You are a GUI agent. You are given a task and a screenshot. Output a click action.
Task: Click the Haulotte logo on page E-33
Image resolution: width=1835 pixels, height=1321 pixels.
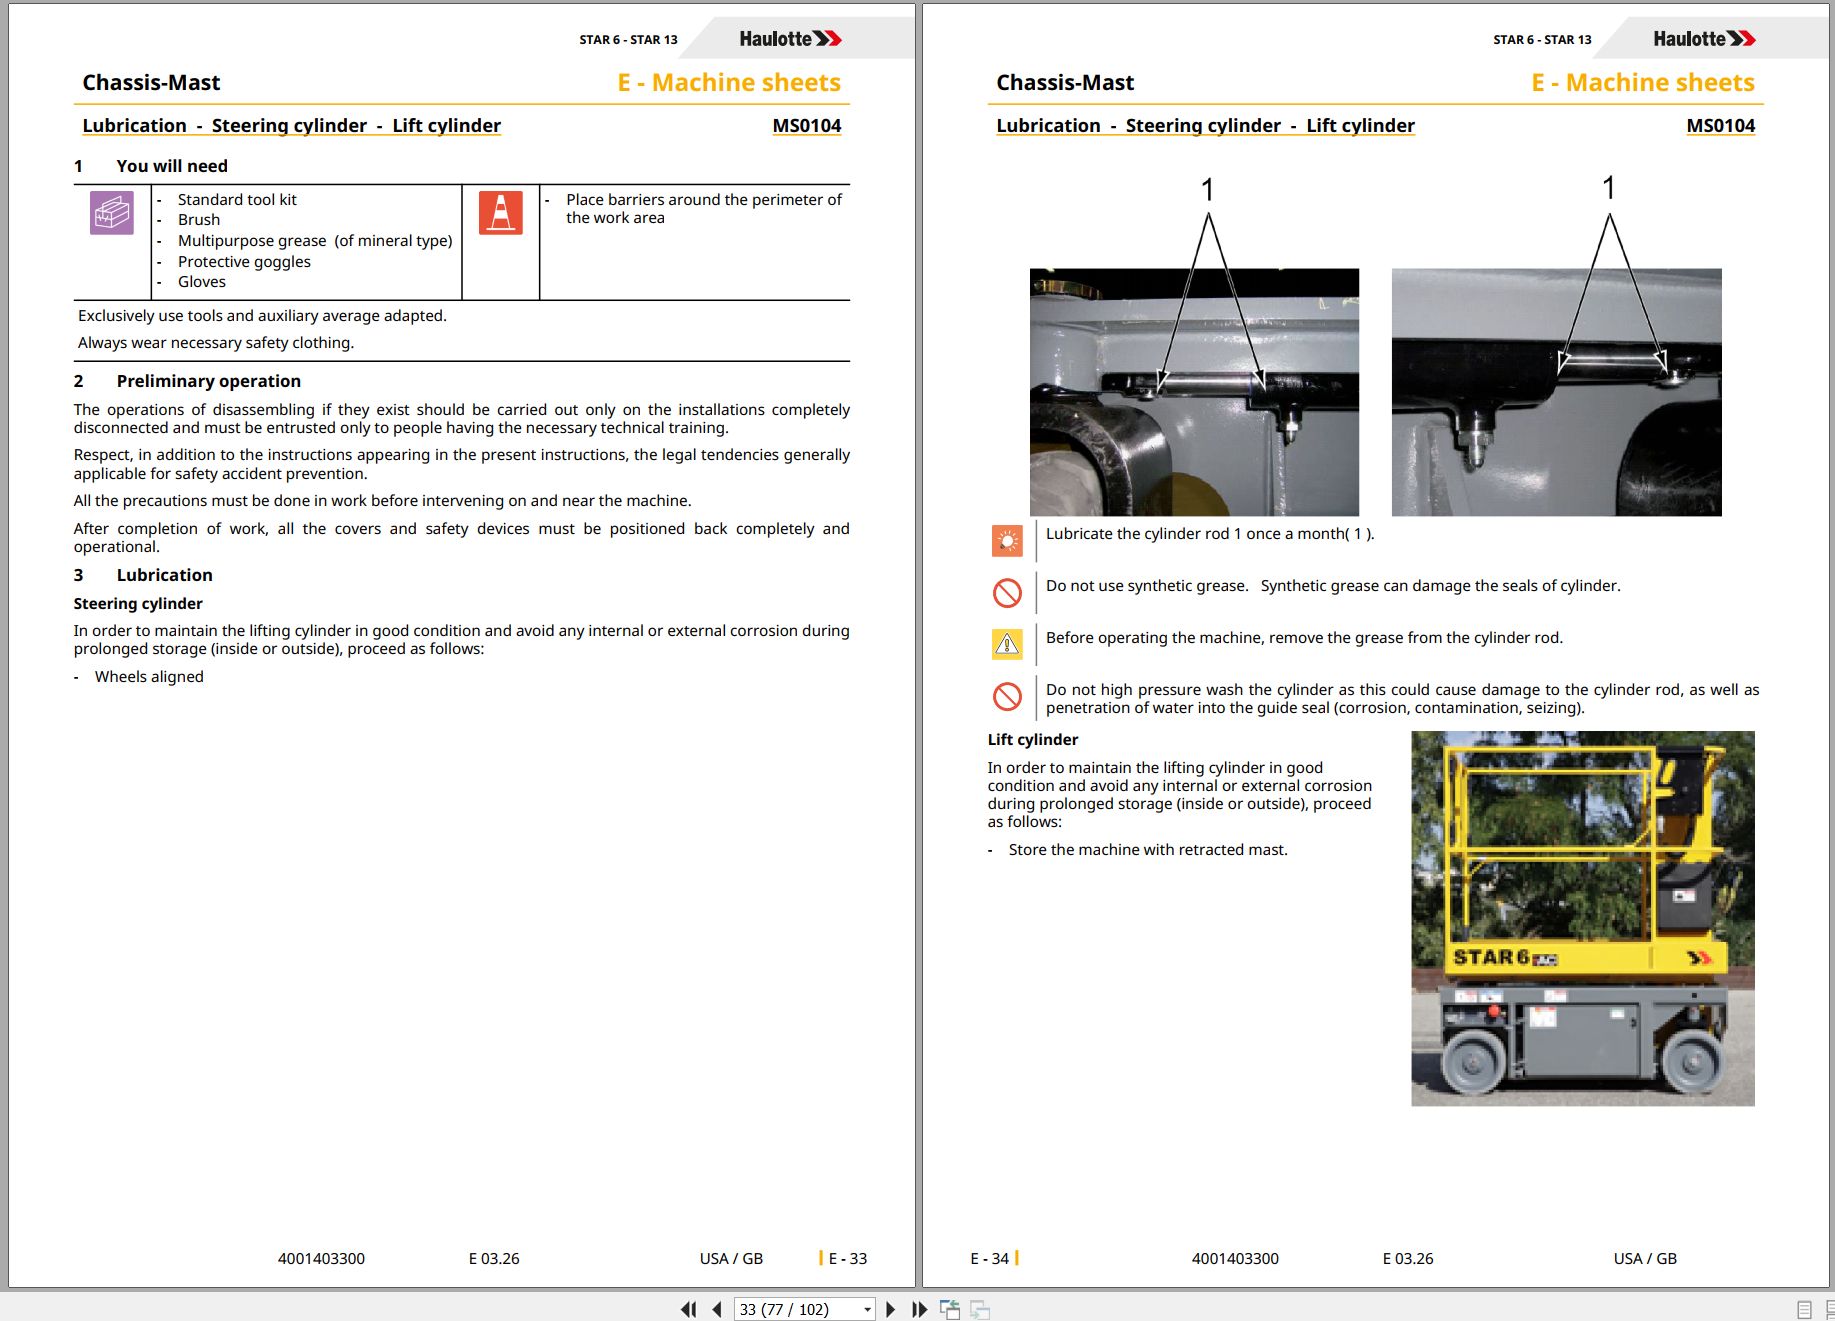pyautogui.click(x=790, y=39)
